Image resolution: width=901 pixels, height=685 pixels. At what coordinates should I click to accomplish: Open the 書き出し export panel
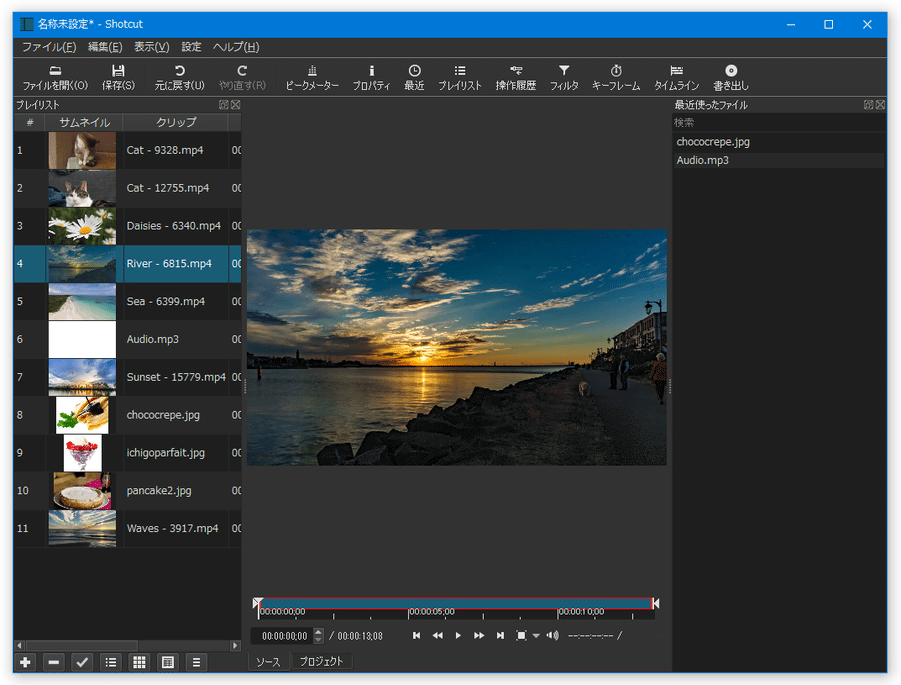[x=731, y=78]
